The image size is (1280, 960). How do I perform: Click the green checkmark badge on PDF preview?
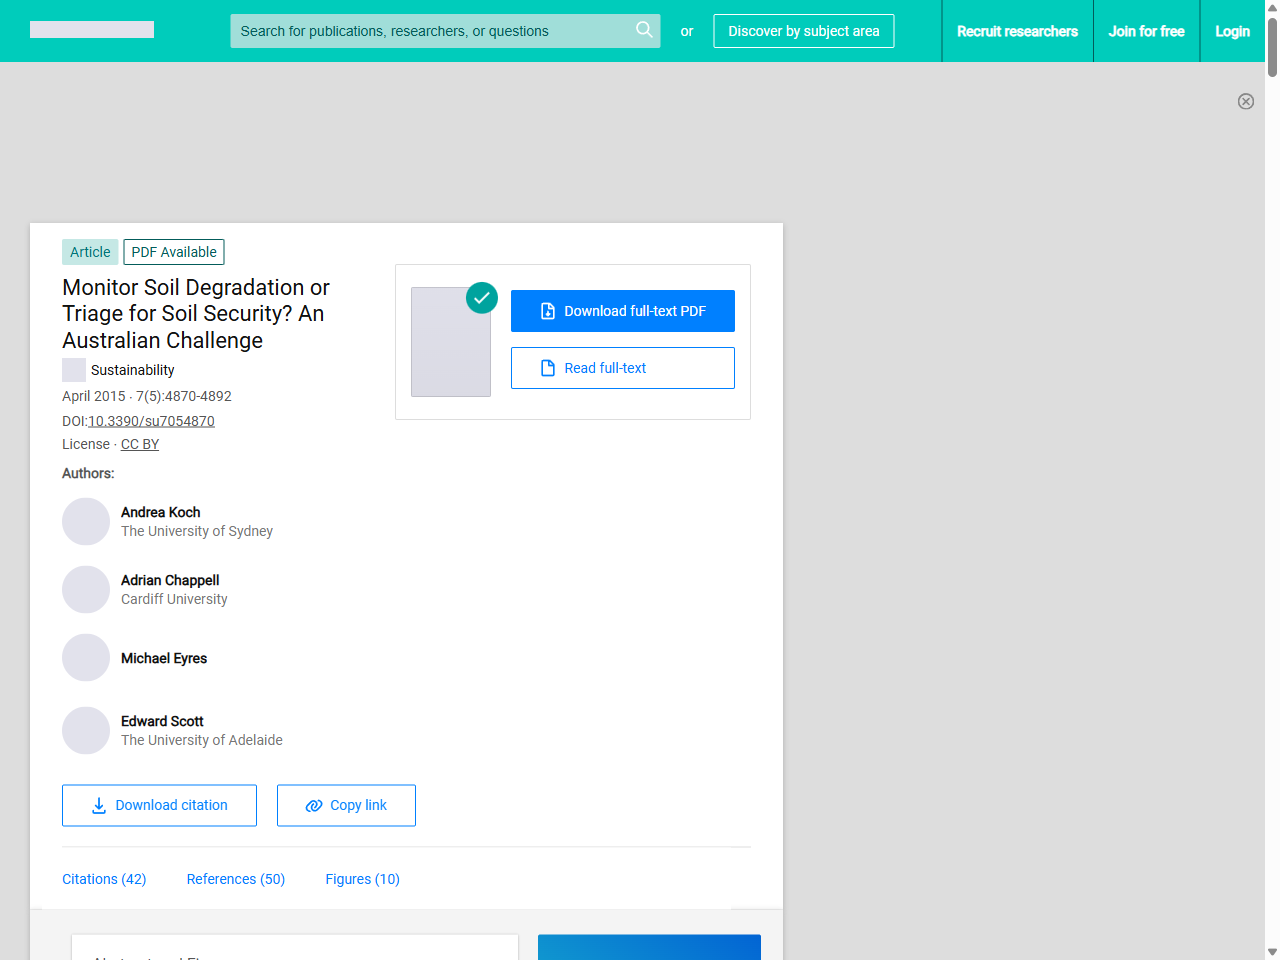[x=482, y=297]
